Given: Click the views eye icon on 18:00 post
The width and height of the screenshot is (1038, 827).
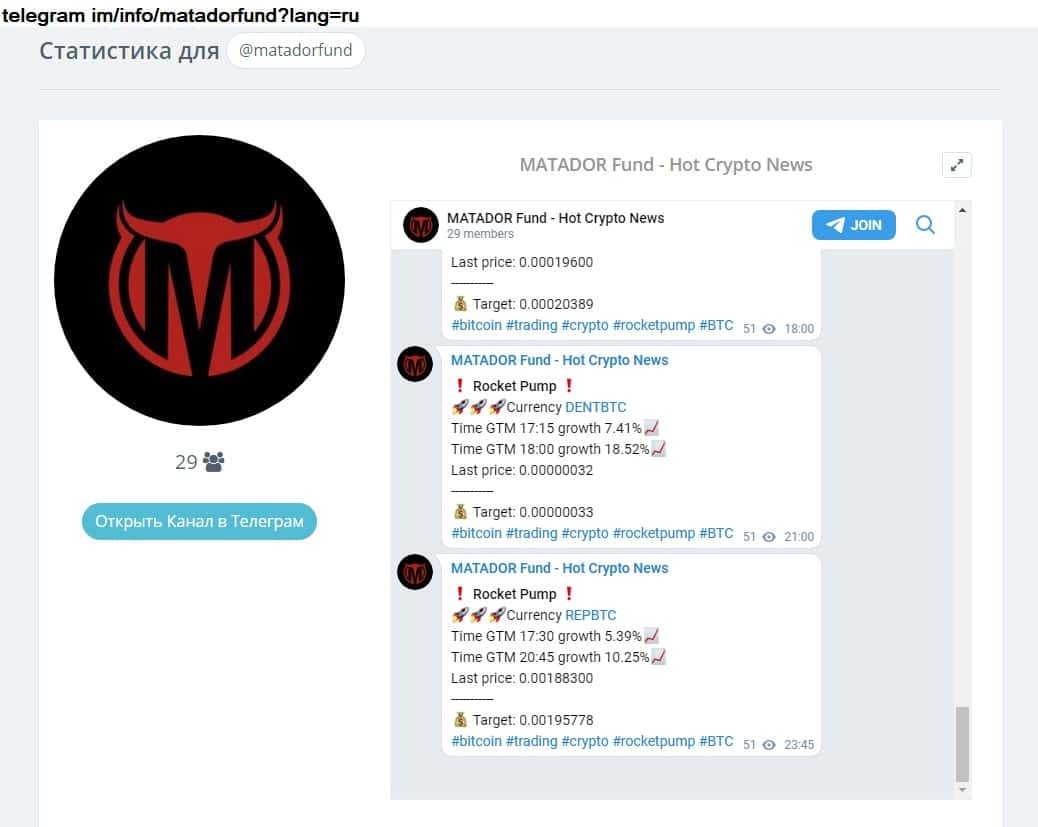Looking at the screenshot, I should (769, 329).
